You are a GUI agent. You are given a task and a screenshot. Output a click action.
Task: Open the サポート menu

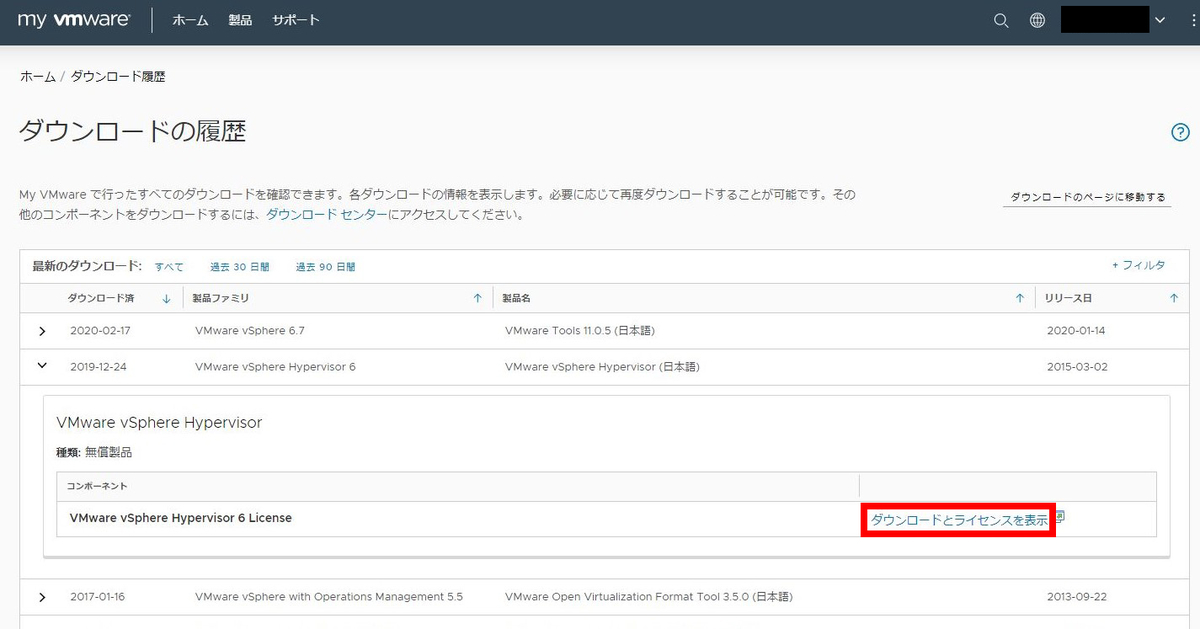point(295,19)
